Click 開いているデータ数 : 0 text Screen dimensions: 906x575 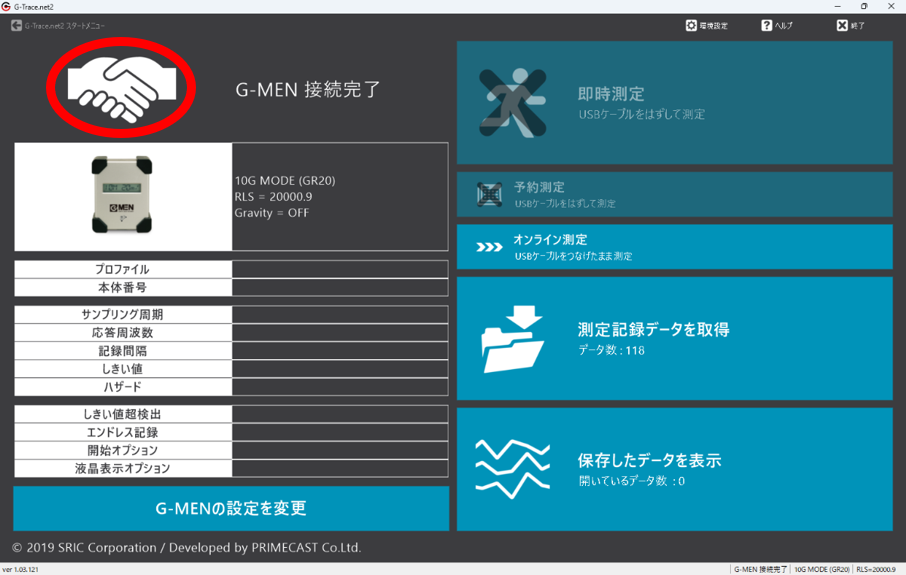[632, 481]
